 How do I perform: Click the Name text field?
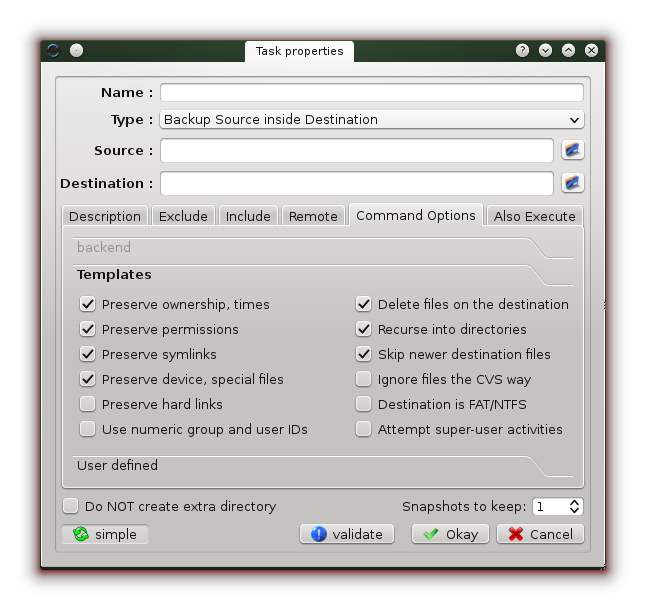click(371, 93)
